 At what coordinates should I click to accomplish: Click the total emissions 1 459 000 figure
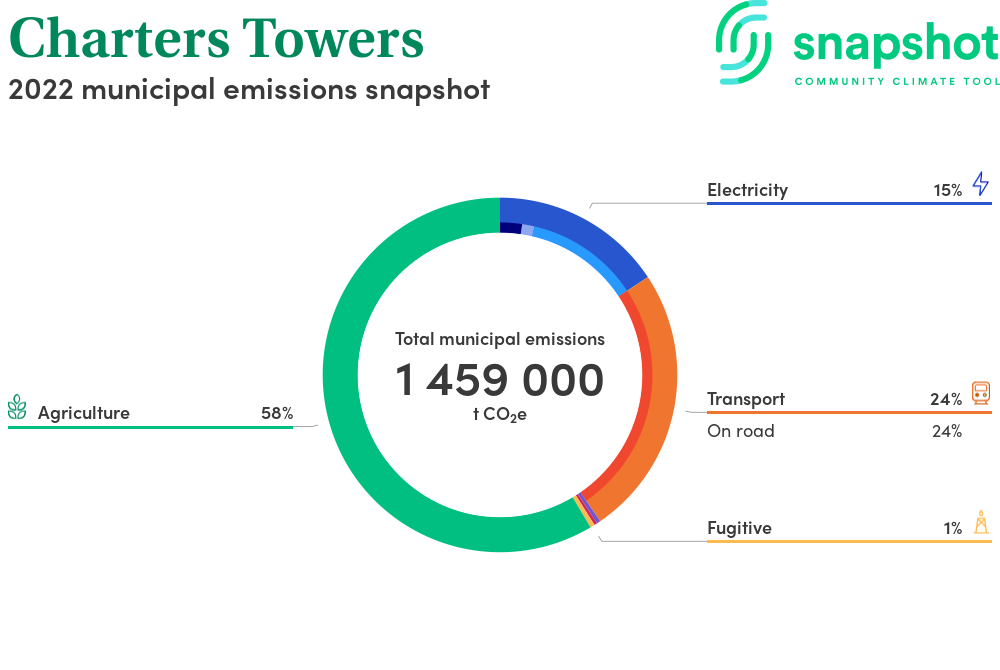tap(499, 381)
